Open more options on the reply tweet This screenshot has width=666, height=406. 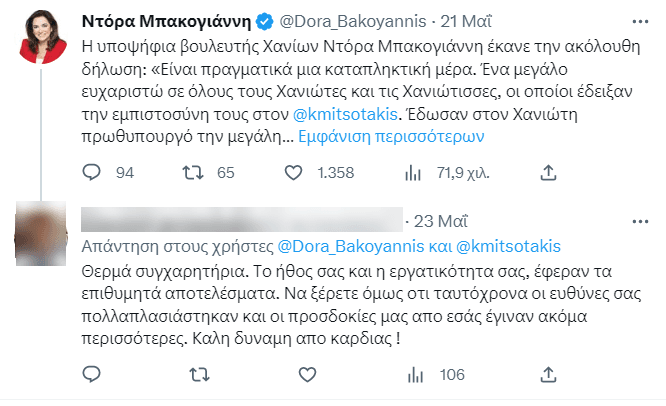(639, 221)
